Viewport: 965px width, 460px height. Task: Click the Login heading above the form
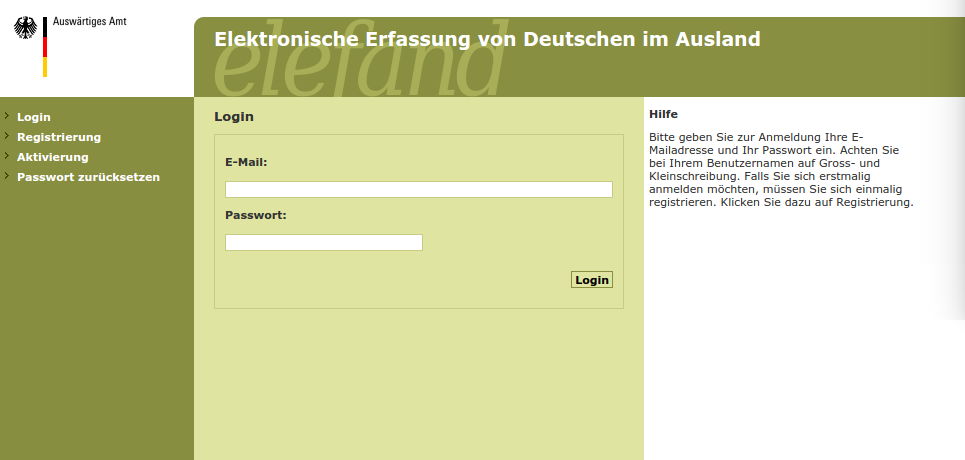[x=234, y=116]
